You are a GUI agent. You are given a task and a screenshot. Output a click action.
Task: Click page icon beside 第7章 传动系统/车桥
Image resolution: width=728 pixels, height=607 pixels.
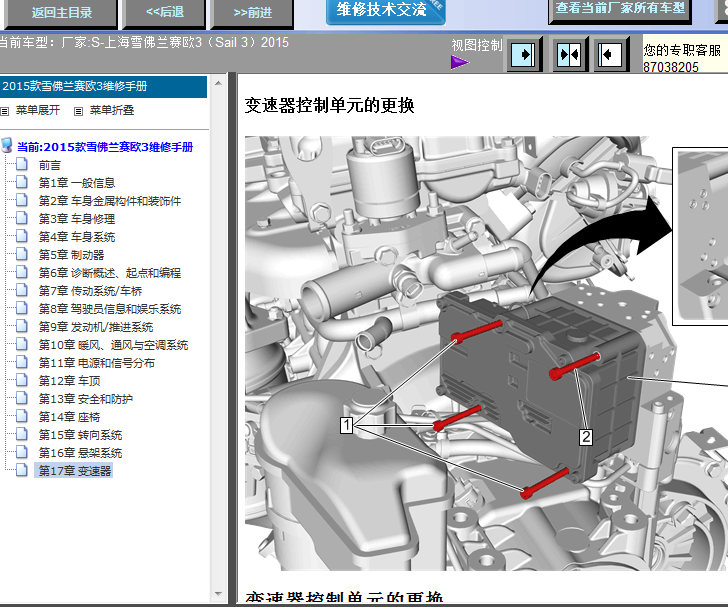pos(22,290)
